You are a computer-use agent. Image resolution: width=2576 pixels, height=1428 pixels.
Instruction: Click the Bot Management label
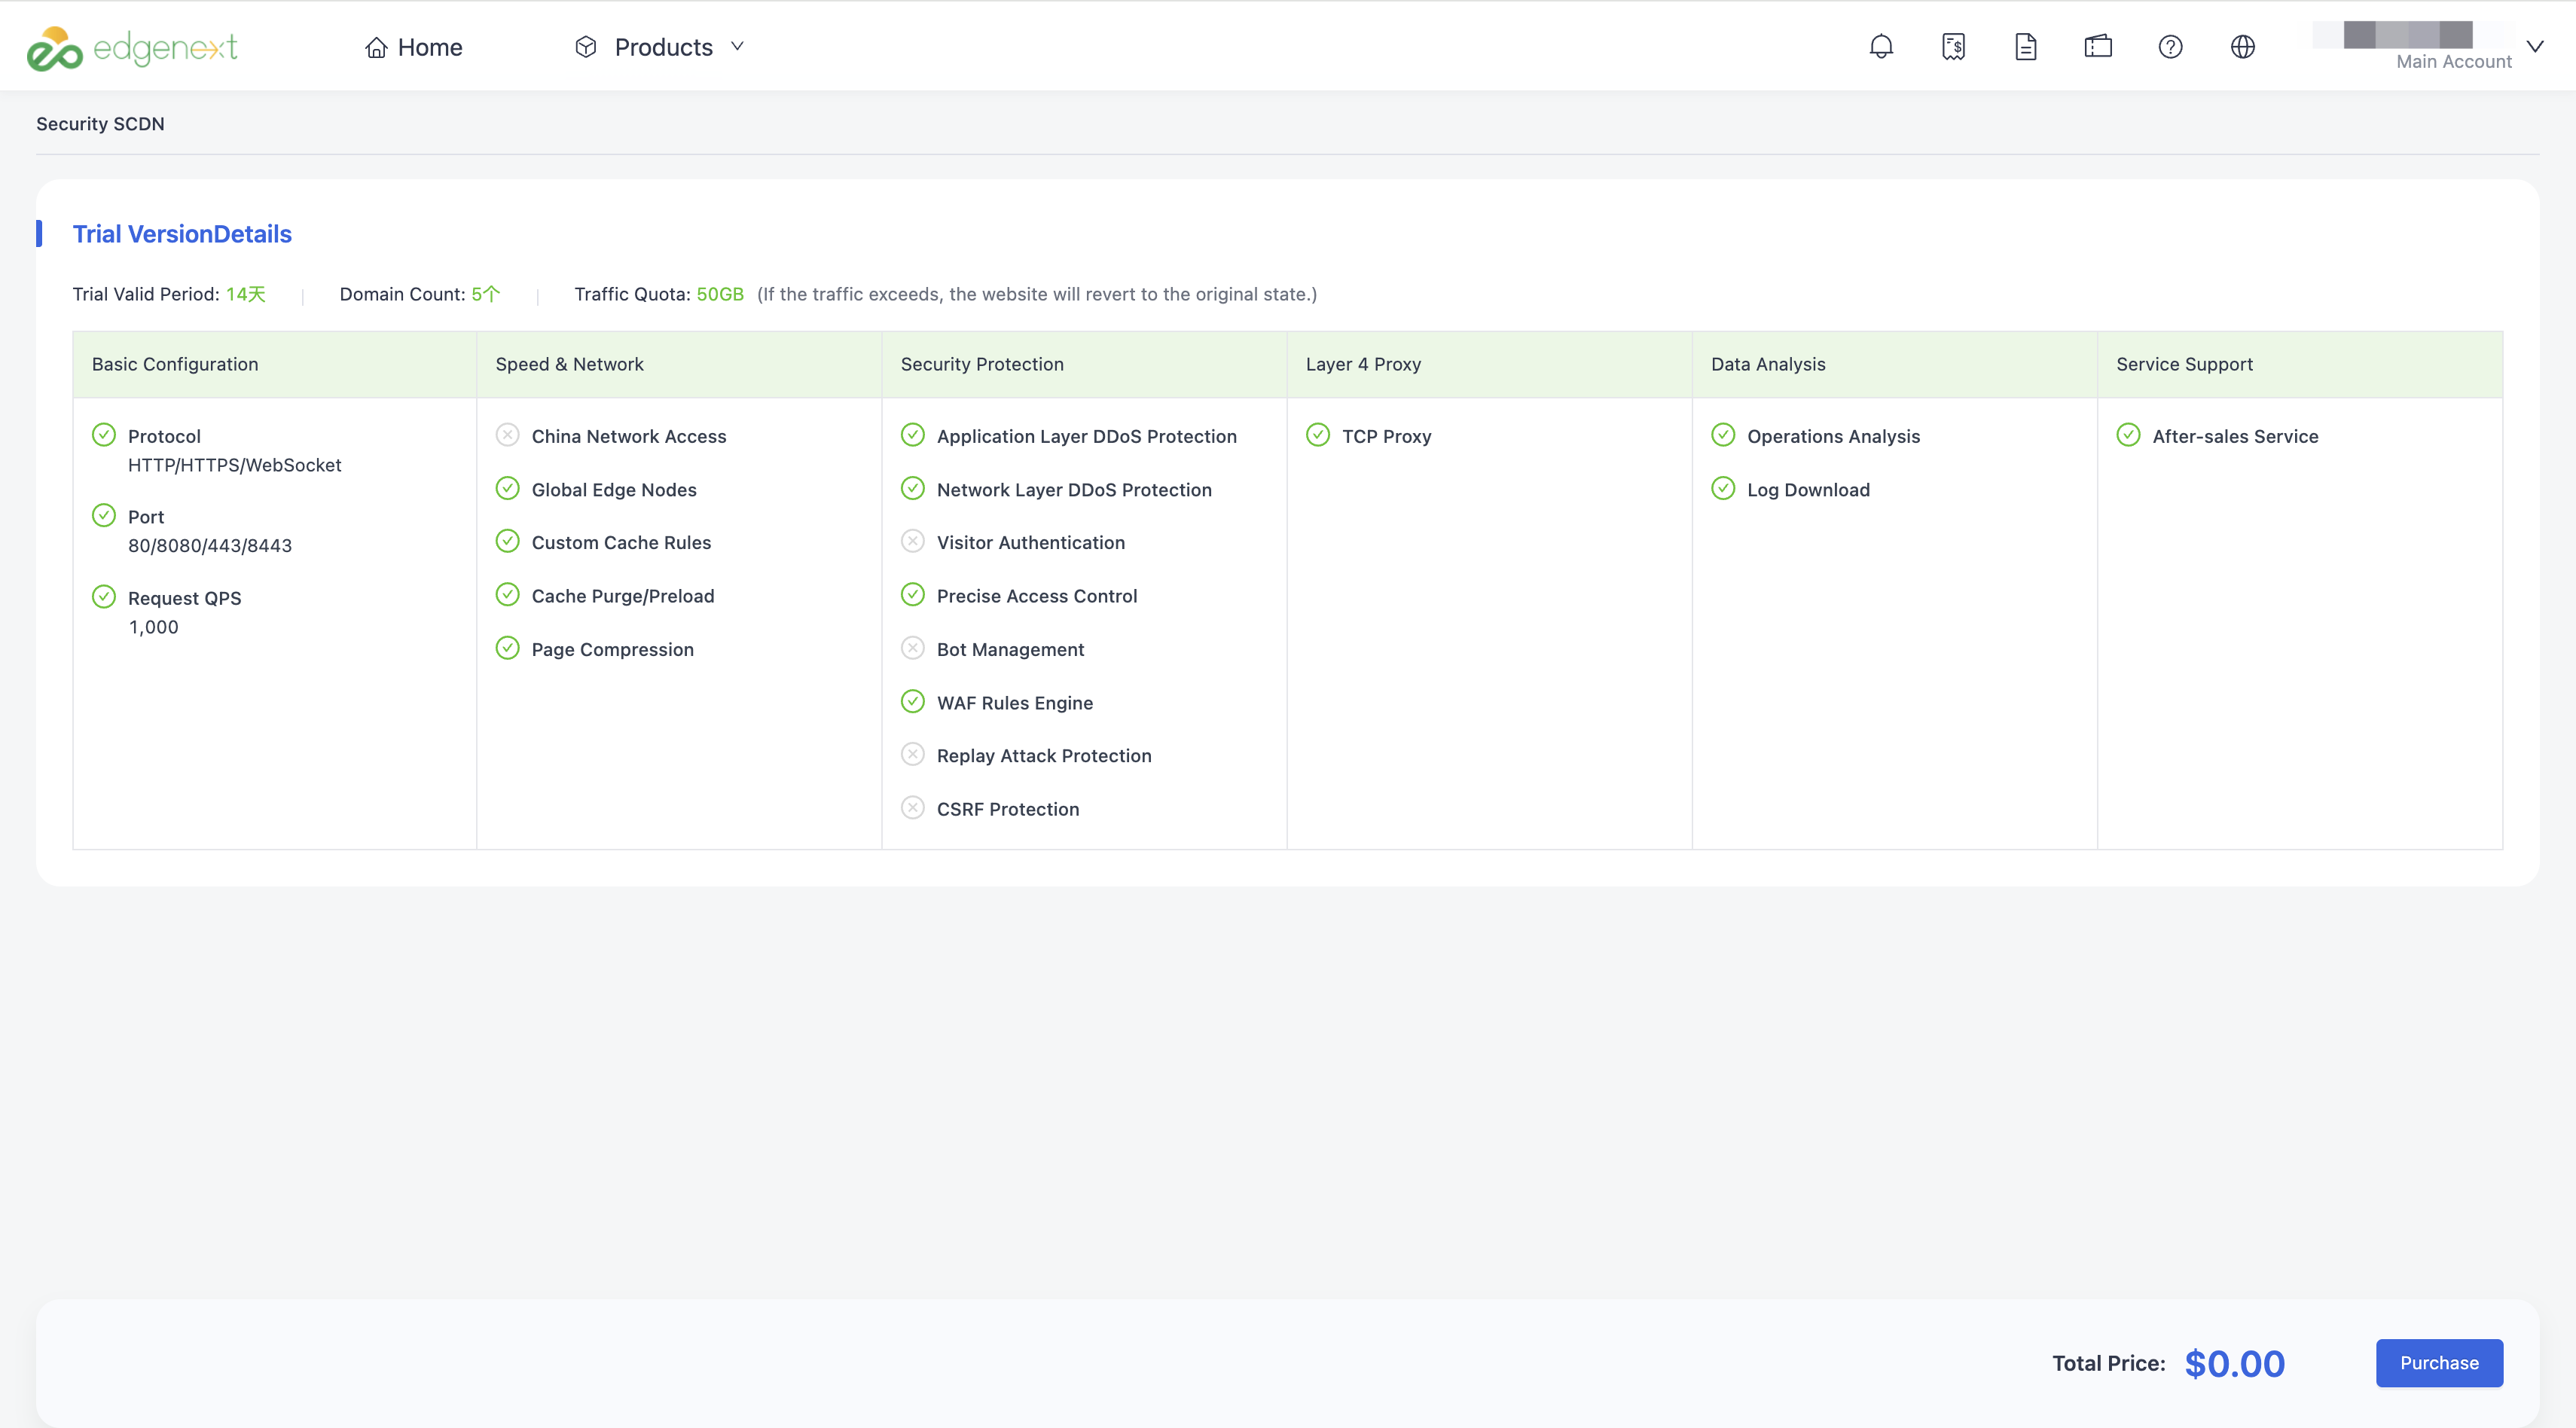pyautogui.click(x=1010, y=650)
